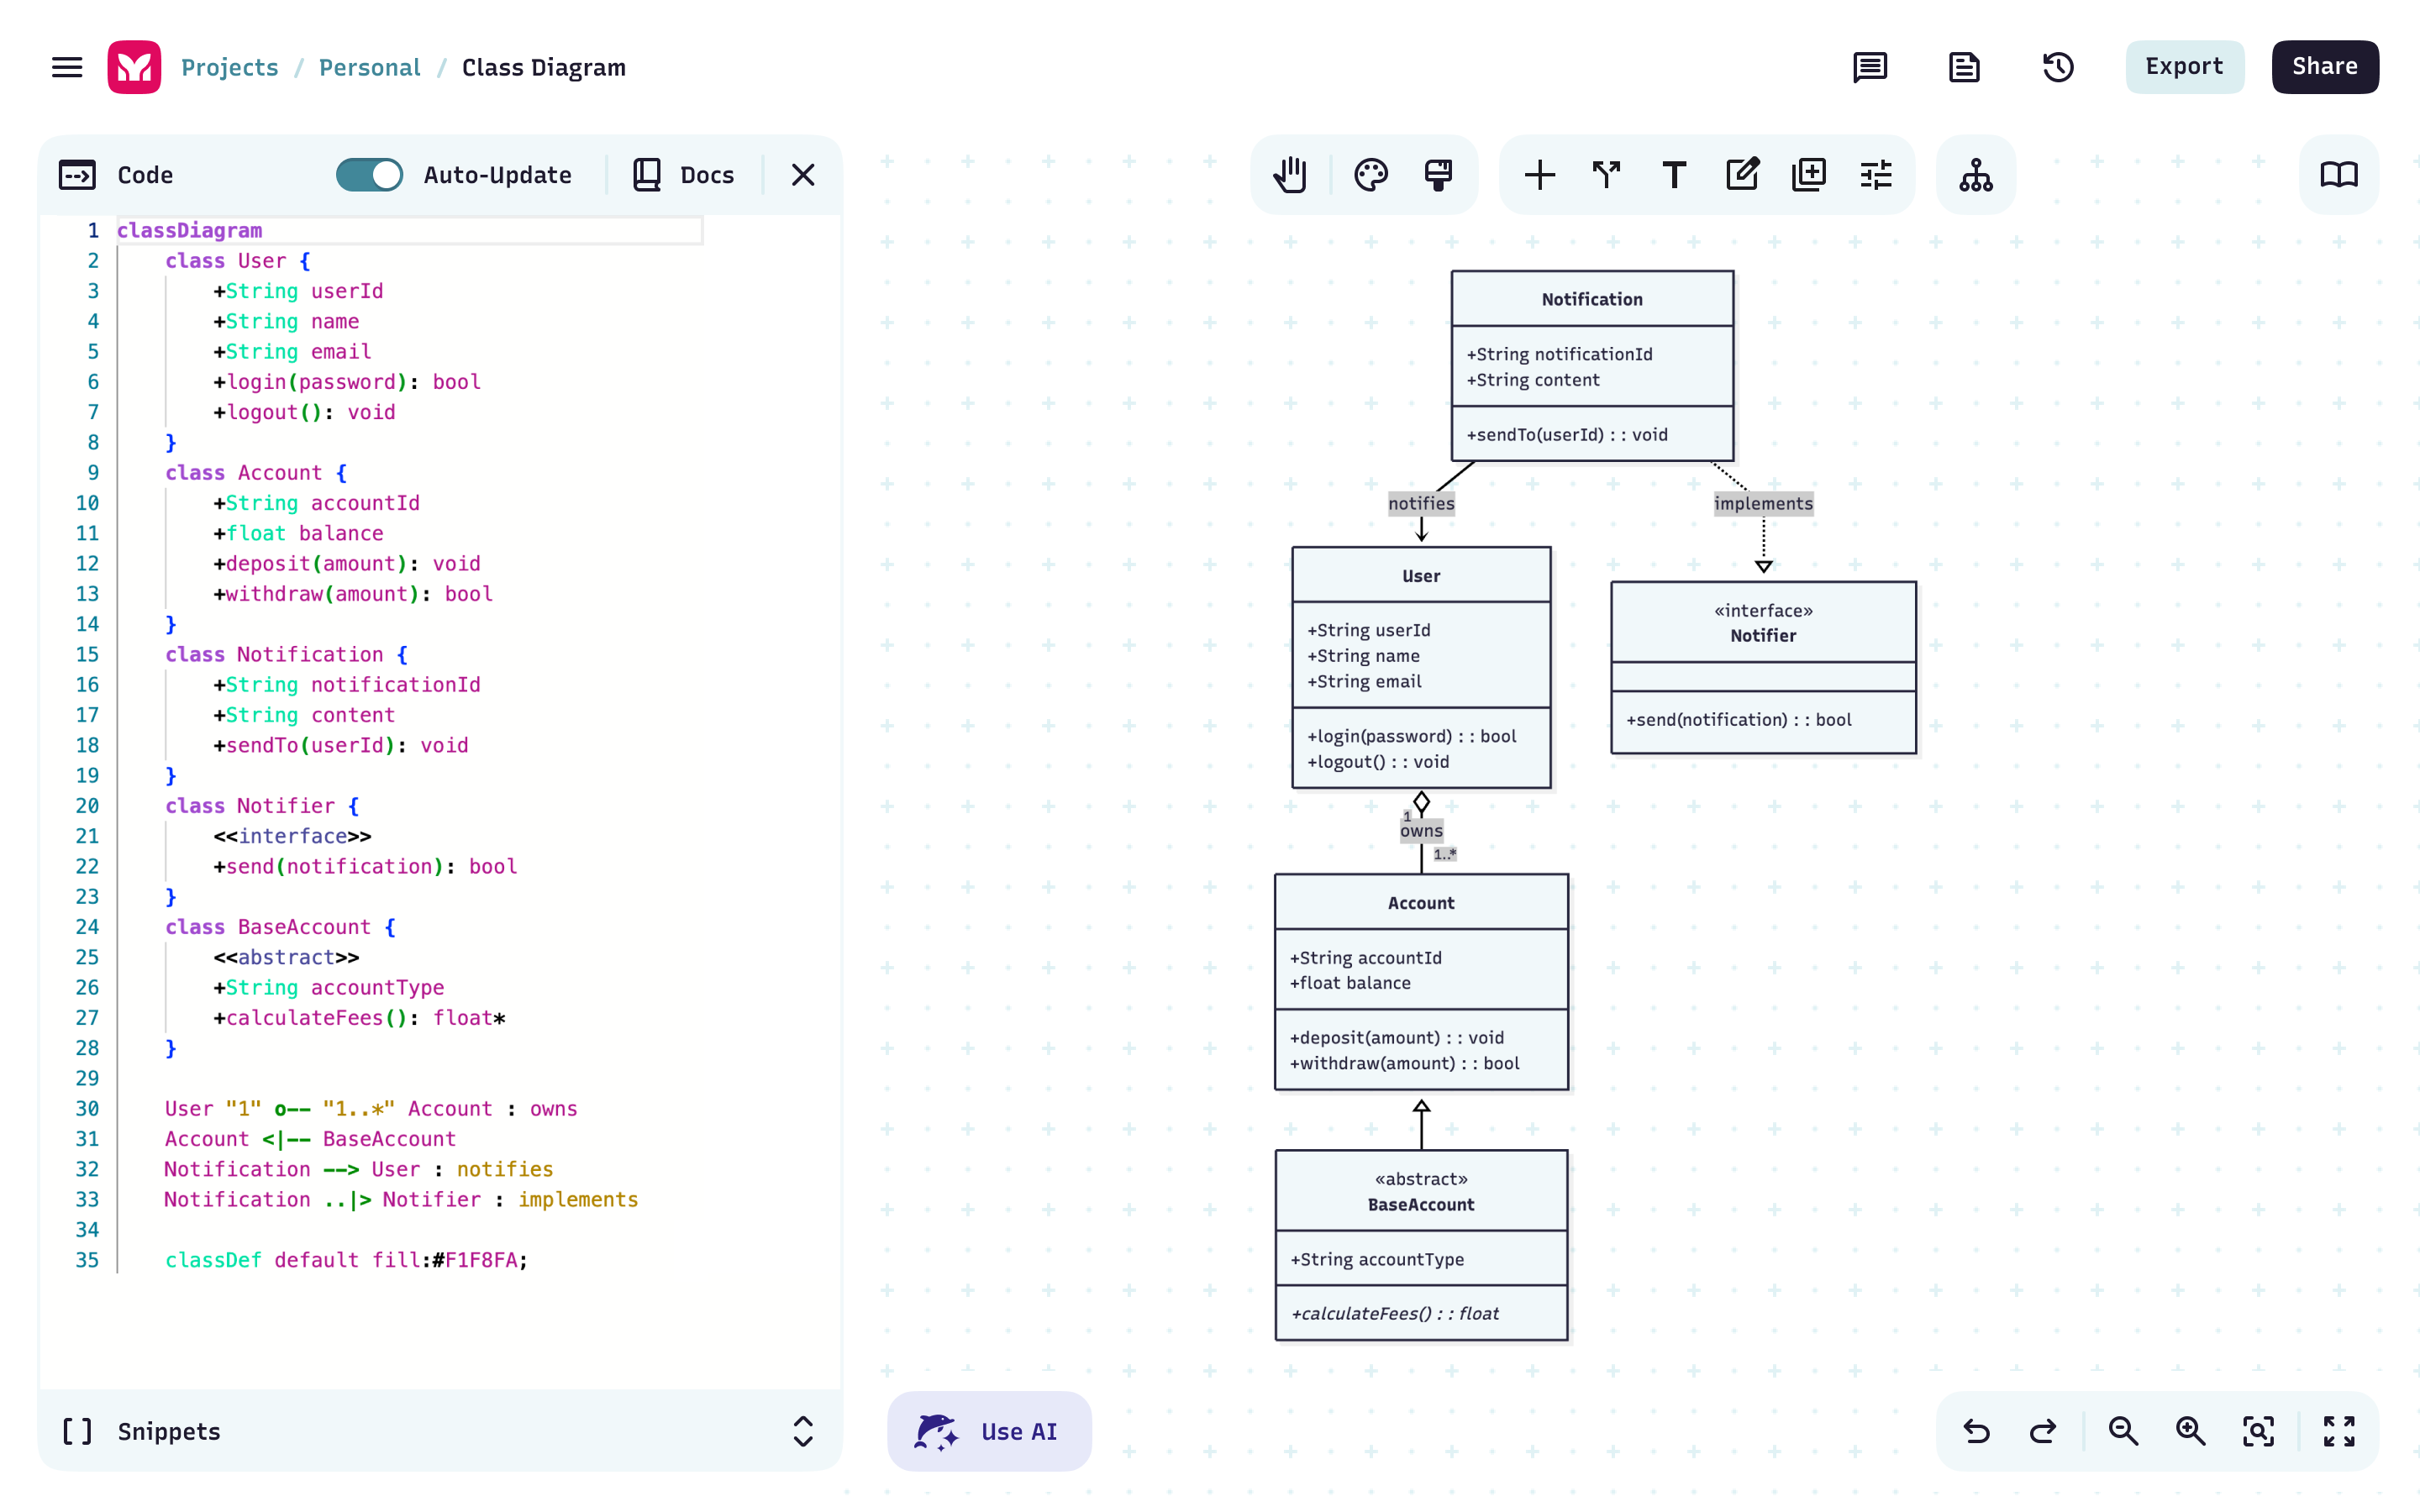This screenshot has width=2420, height=1512.
Task: Edit the classDiagram code on line 1
Action: [x=190, y=230]
